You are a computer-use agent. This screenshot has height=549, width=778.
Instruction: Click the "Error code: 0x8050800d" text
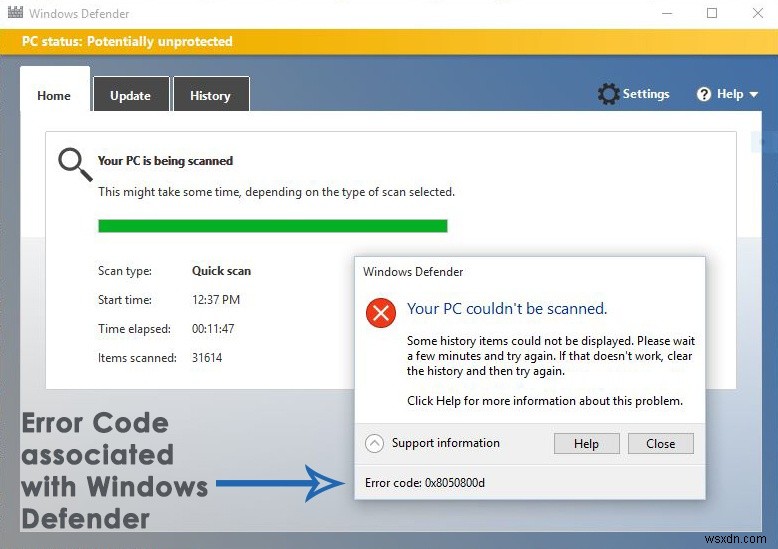[x=425, y=482]
